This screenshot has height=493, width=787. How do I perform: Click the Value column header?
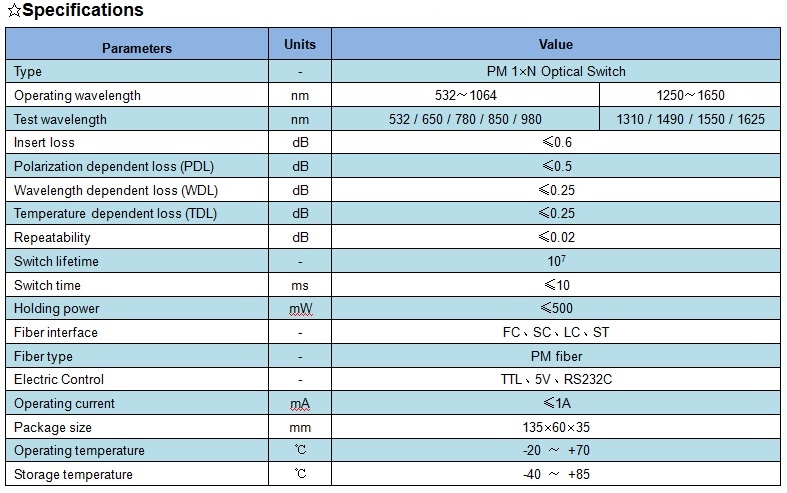coord(556,44)
